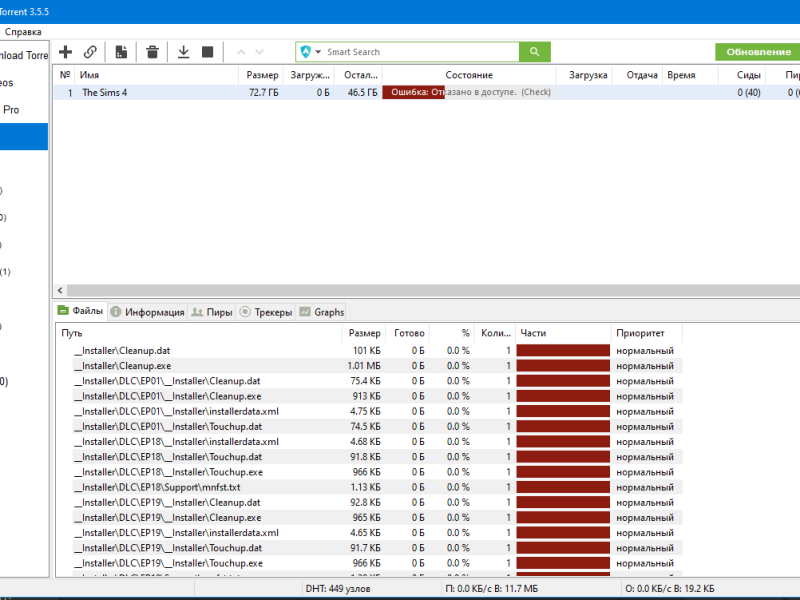Click the horizontal scrollbar track under torrent list
The width and height of the screenshot is (800, 600).
click(434, 290)
